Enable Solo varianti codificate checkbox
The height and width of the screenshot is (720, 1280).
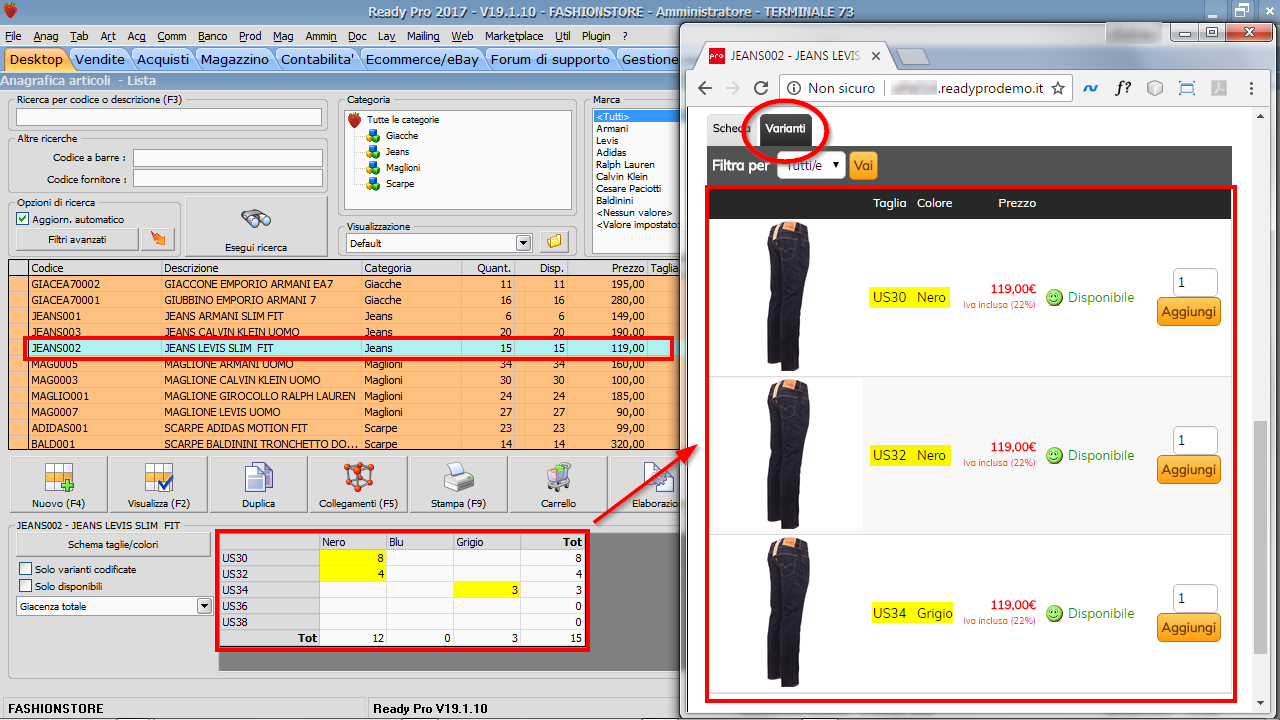[26, 569]
